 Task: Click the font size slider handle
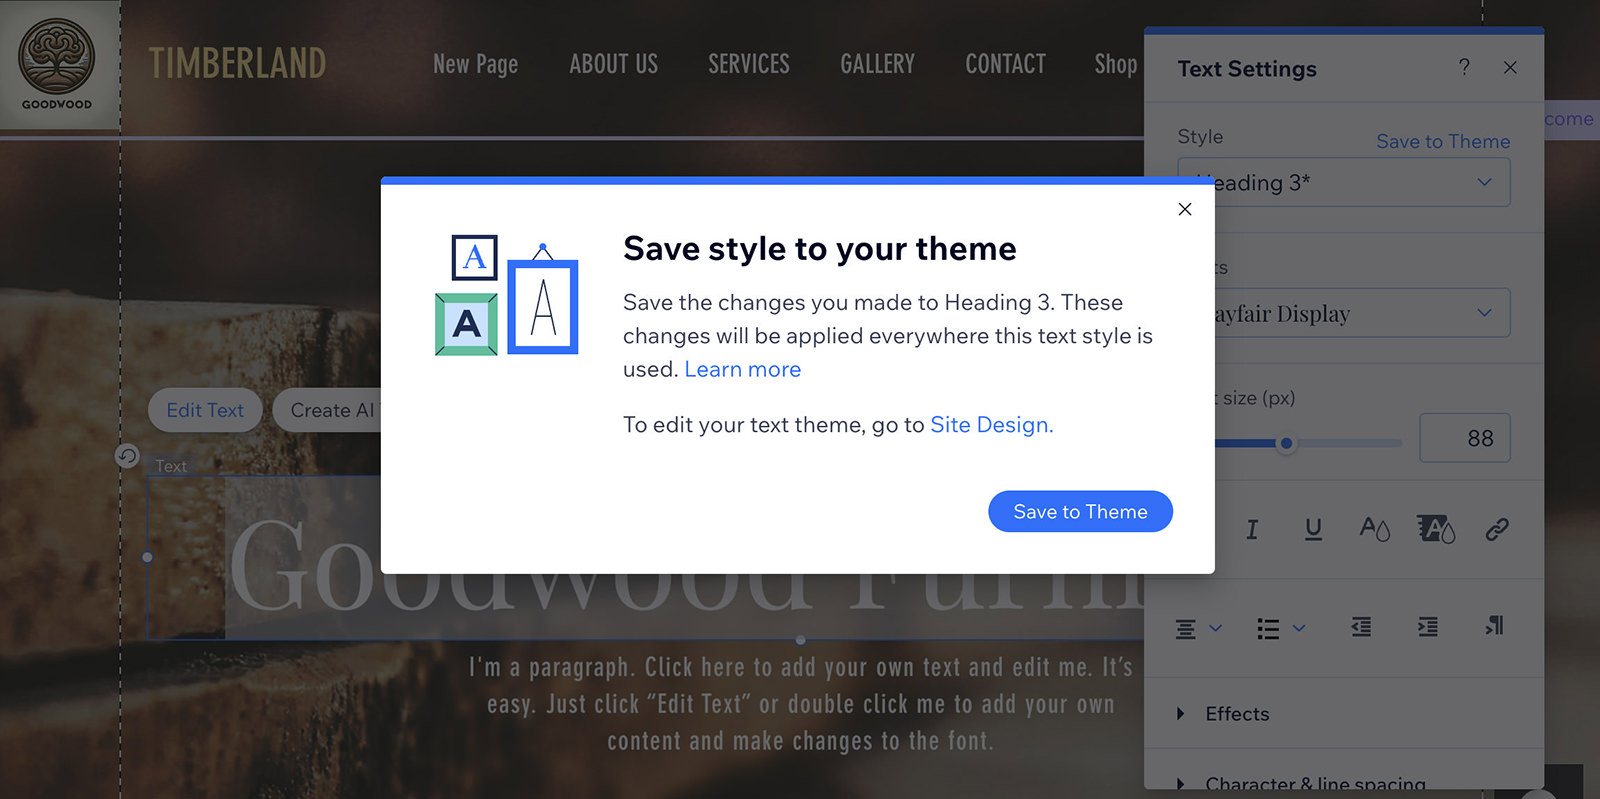1287,443
